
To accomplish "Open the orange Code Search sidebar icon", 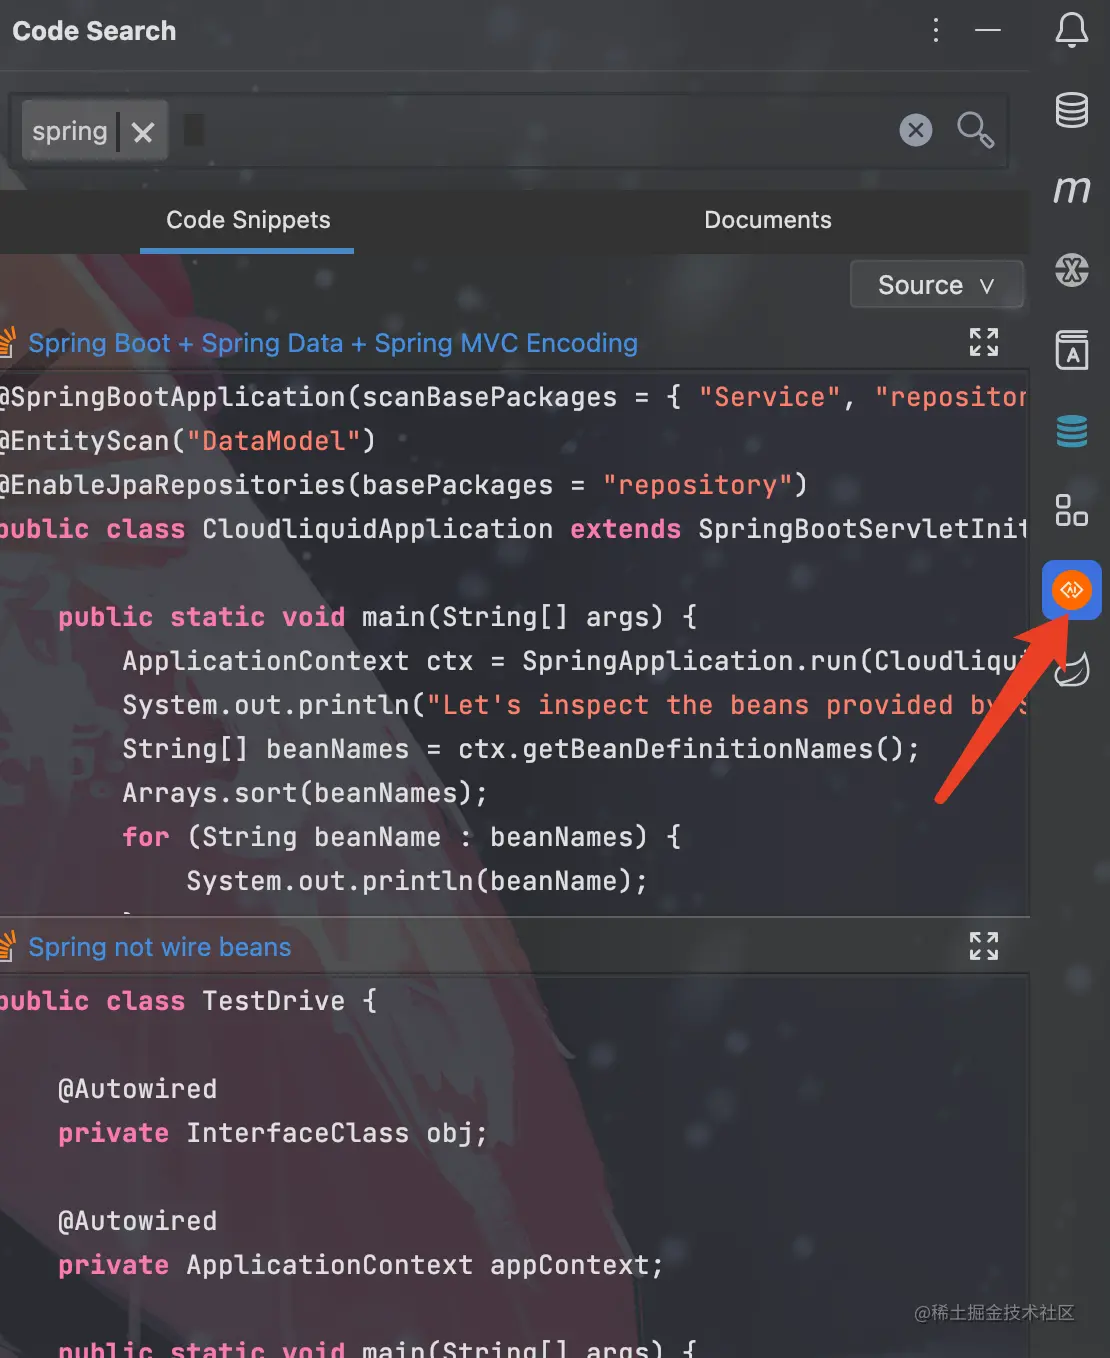I will pyautogui.click(x=1072, y=590).
